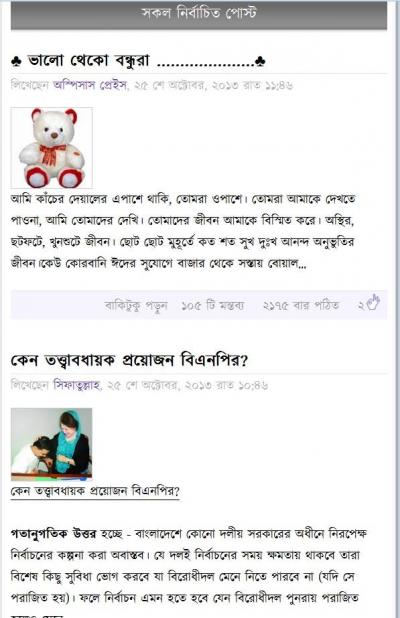The image size is (400, 618).
Task: Click the date ২৫ শে অক্টোবর রাত ১১:৪৬
Action: (x=213, y=85)
